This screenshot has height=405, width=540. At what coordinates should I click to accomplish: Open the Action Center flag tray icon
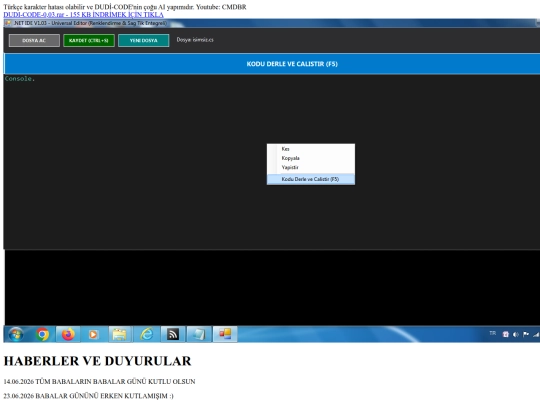click(526, 334)
